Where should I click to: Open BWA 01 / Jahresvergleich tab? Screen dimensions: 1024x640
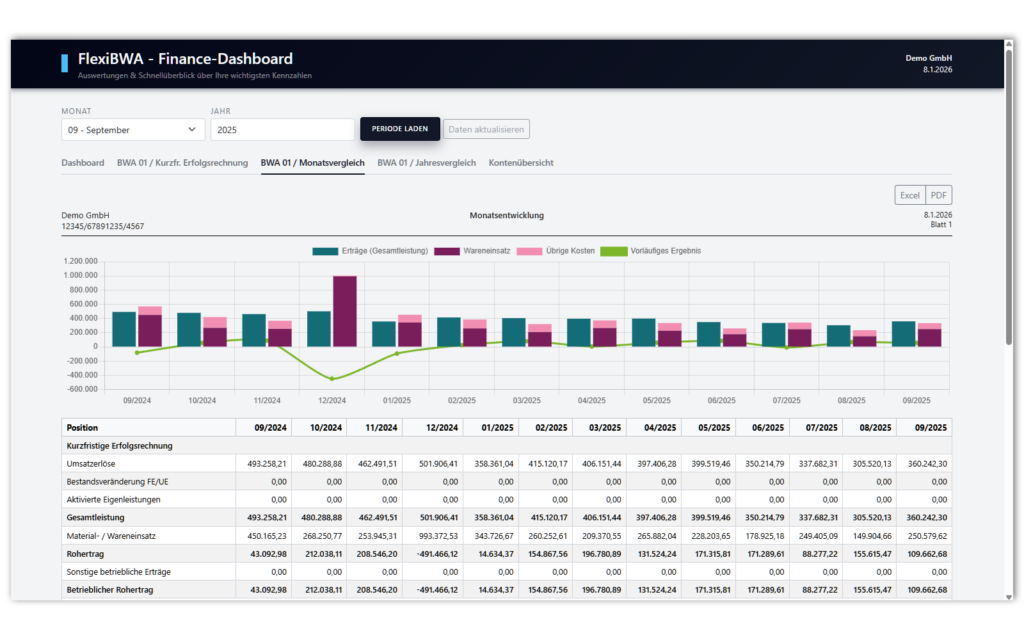click(x=426, y=162)
